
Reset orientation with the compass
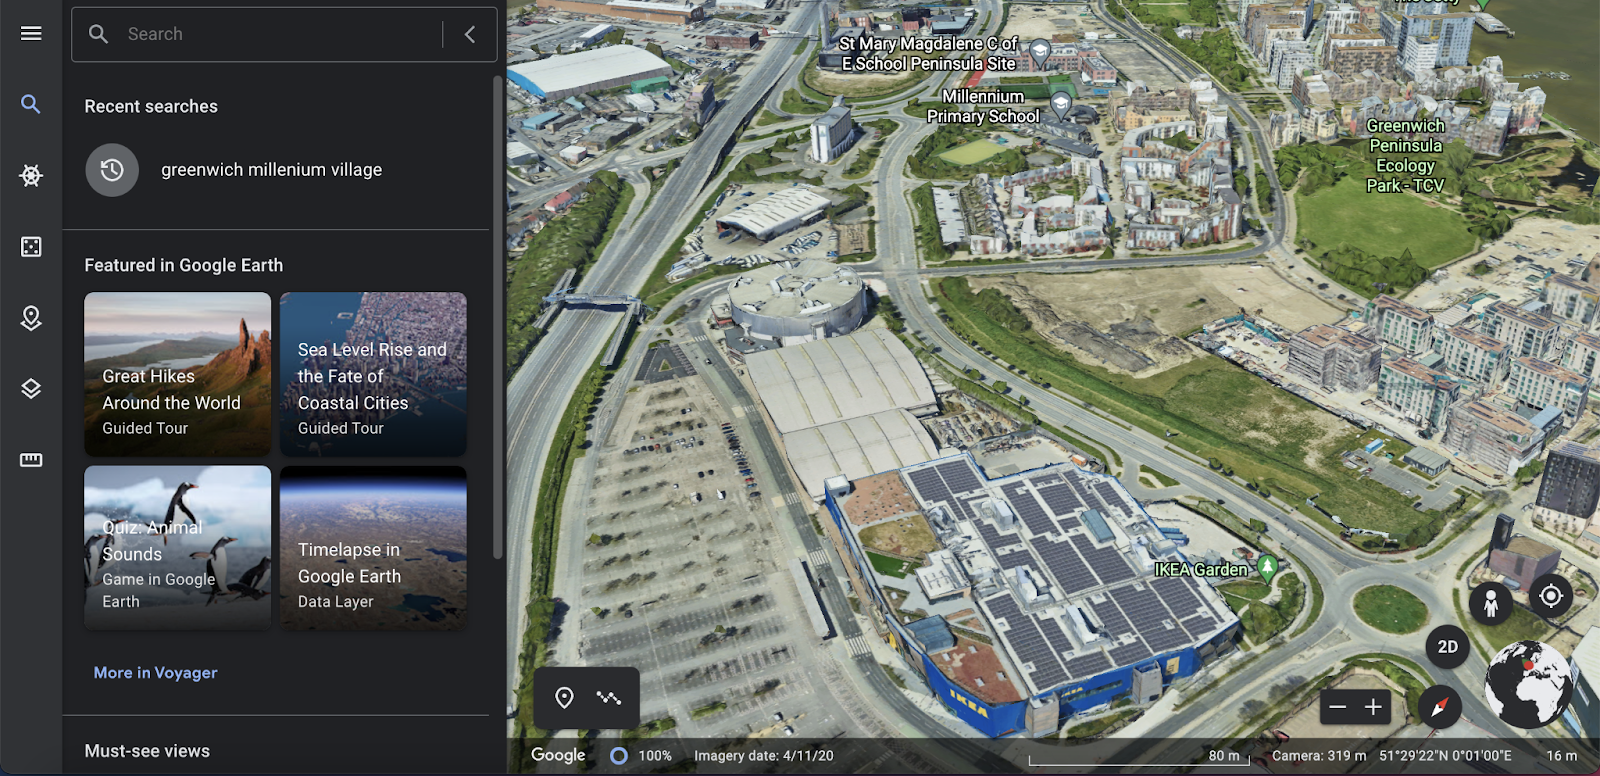pyautogui.click(x=1440, y=707)
